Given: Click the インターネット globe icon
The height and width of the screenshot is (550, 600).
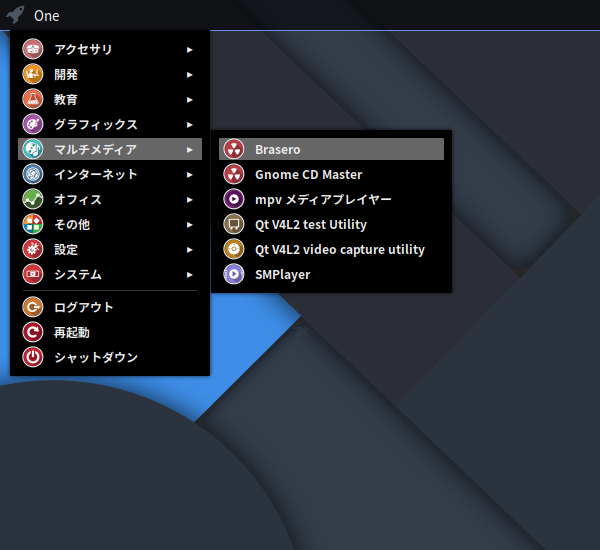Looking at the screenshot, I should pos(33,174).
